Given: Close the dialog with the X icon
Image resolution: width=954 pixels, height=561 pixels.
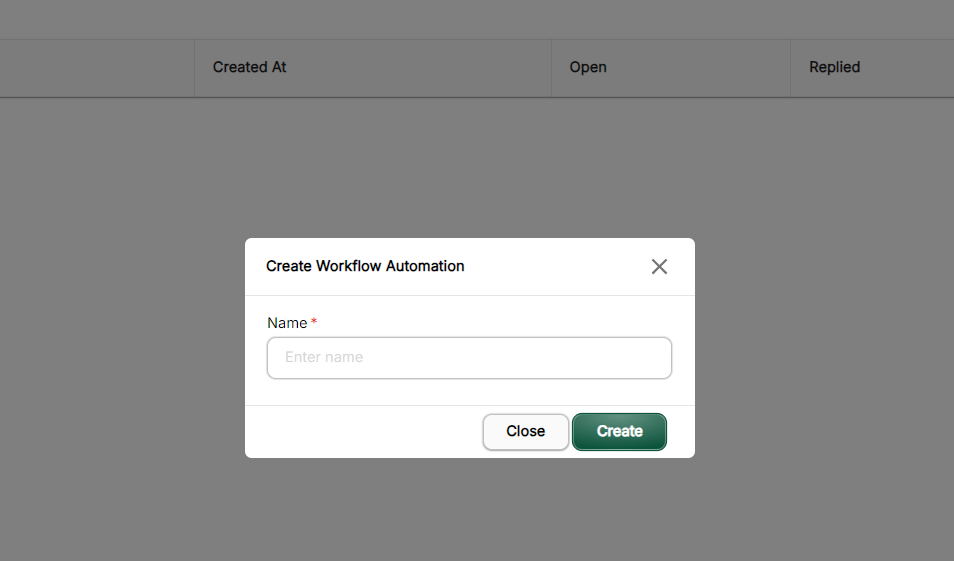Looking at the screenshot, I should (659, 266).
